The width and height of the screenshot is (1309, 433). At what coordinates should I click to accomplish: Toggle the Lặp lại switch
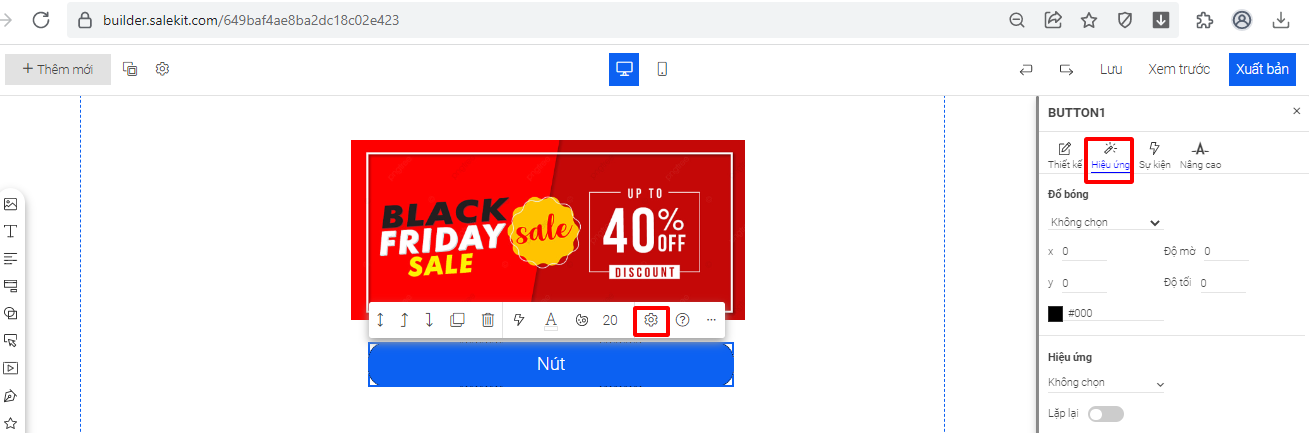click(1106, 414)
